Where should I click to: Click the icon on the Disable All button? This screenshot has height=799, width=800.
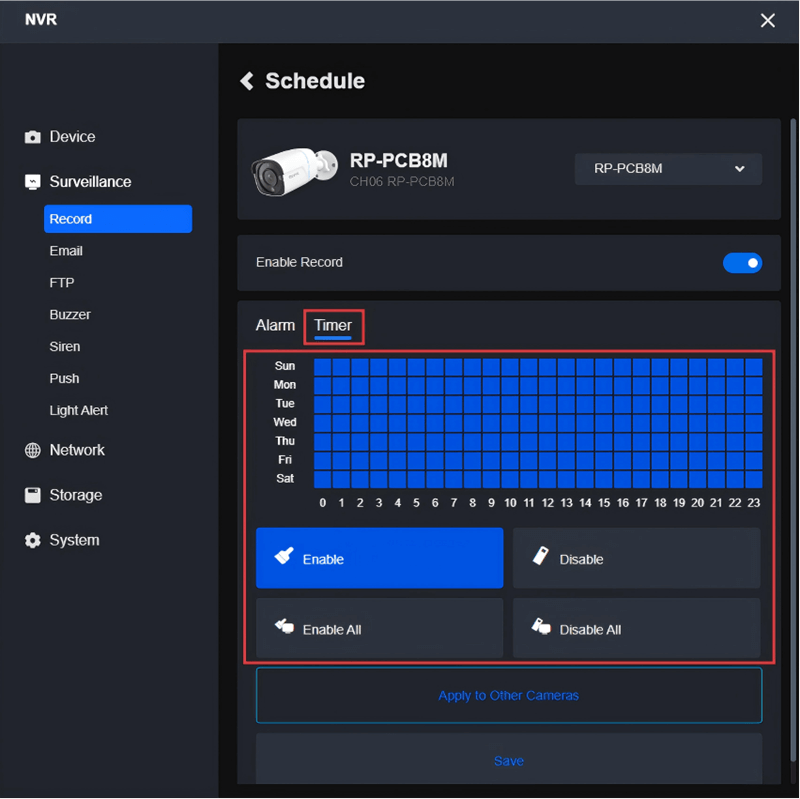[x=541, y=626]
